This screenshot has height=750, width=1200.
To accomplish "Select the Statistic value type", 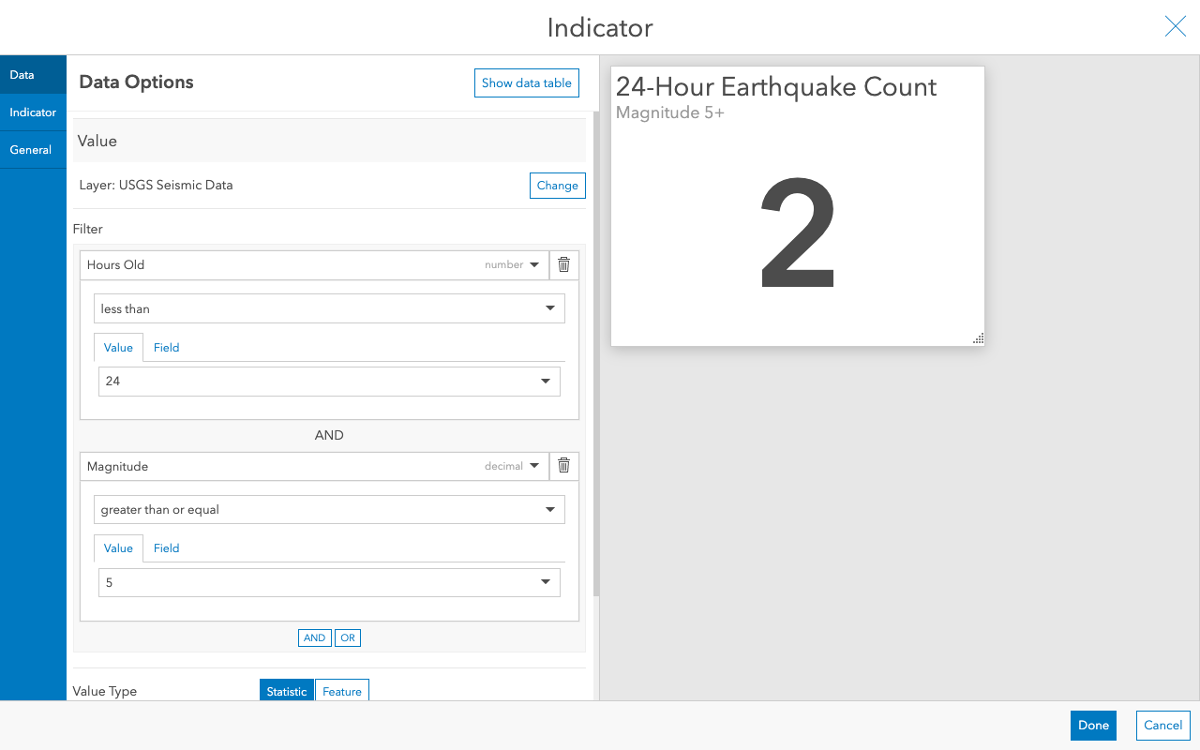I will click(x=287, y=690).
